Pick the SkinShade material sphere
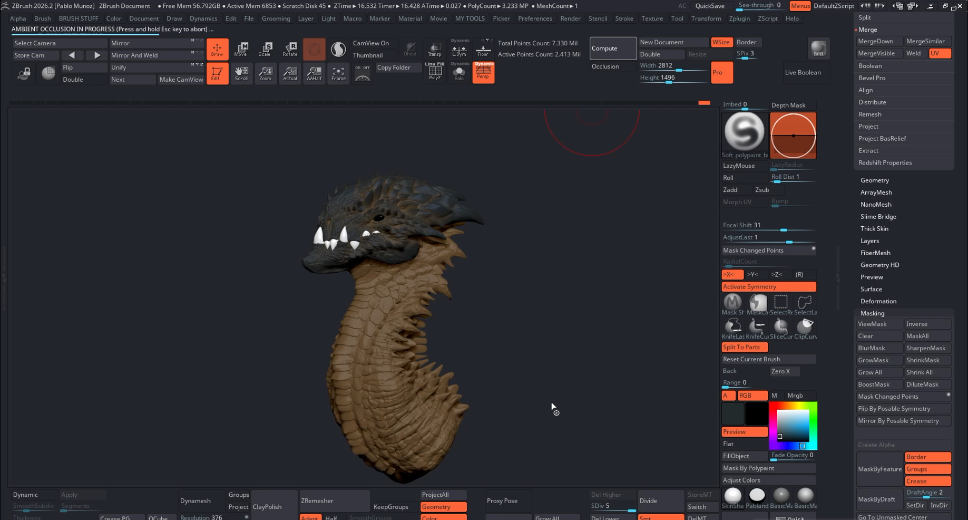Screen dimensions: 968x520 point(733,497)
